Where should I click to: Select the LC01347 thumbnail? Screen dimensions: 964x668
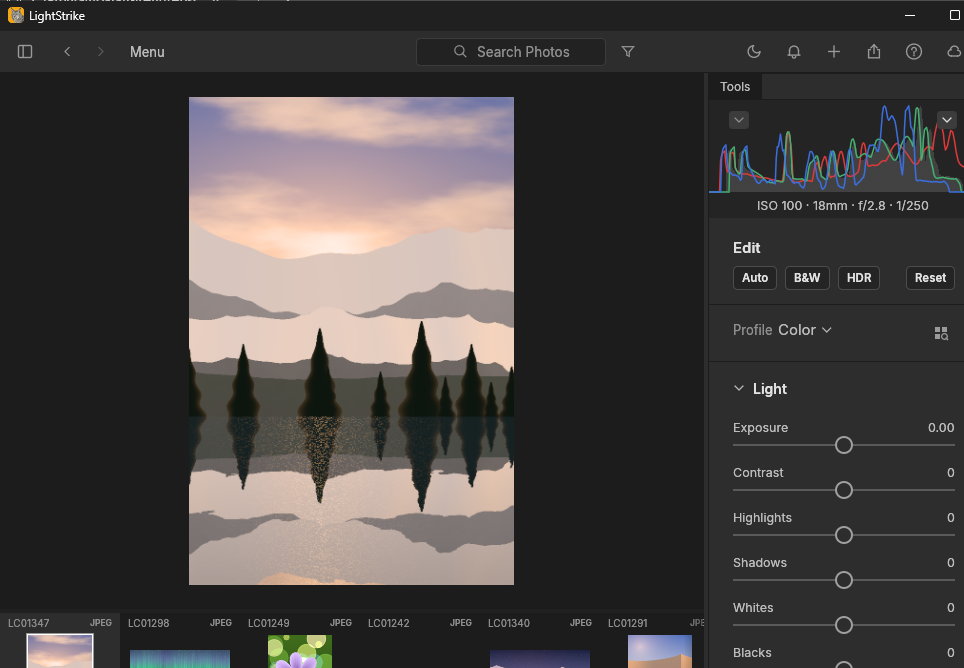pos(60,651)
